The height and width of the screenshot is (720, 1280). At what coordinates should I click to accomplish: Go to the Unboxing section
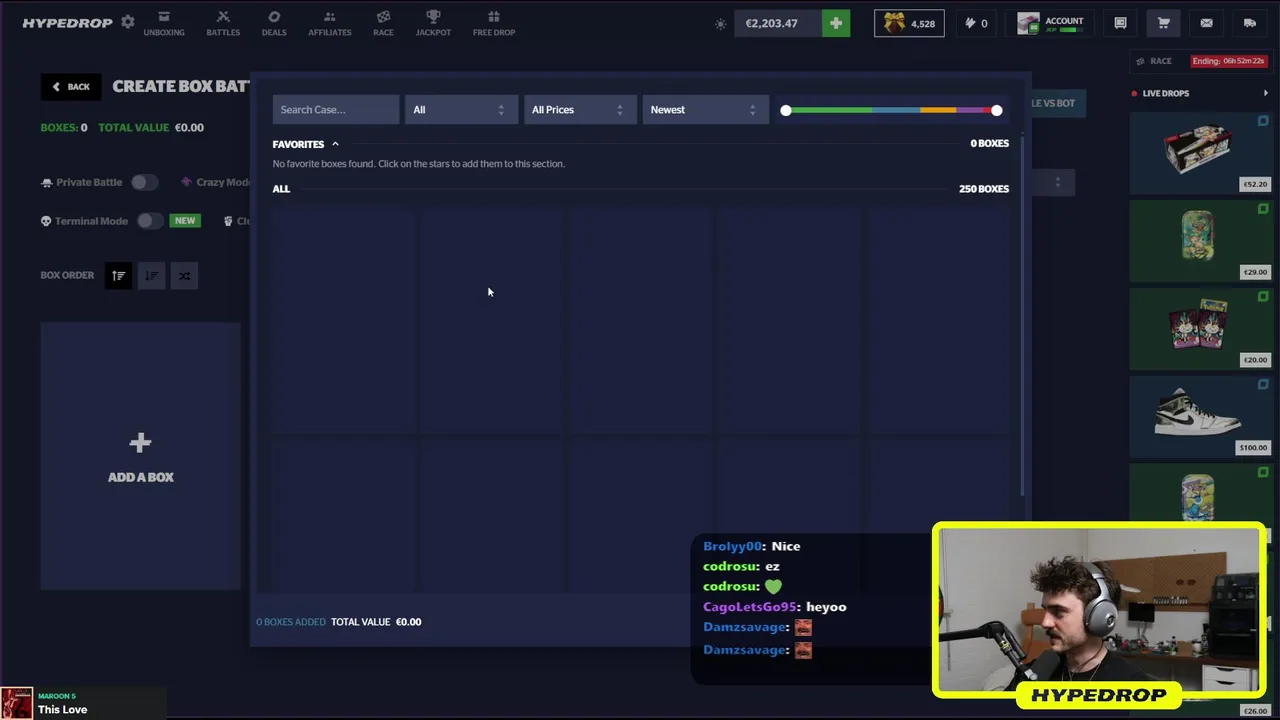(x=164, y=24)
